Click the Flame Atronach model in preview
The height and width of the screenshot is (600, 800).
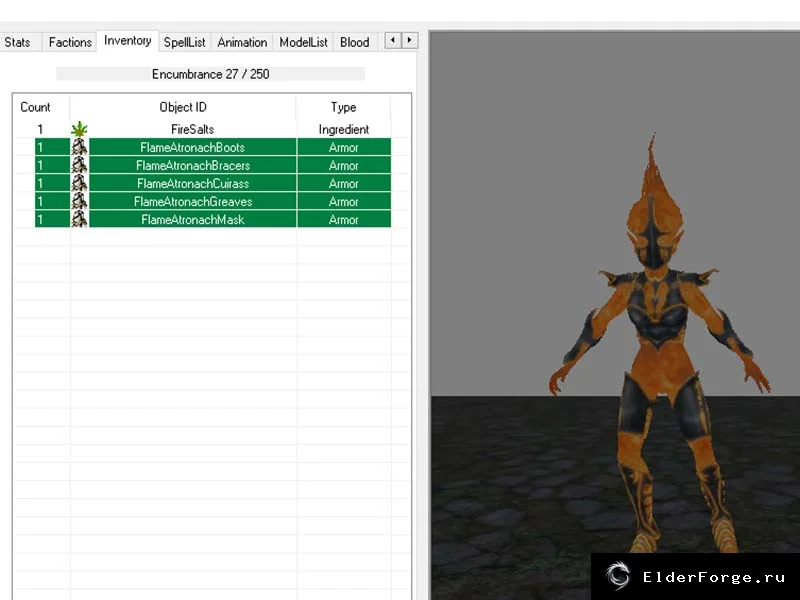coord(658,347)
